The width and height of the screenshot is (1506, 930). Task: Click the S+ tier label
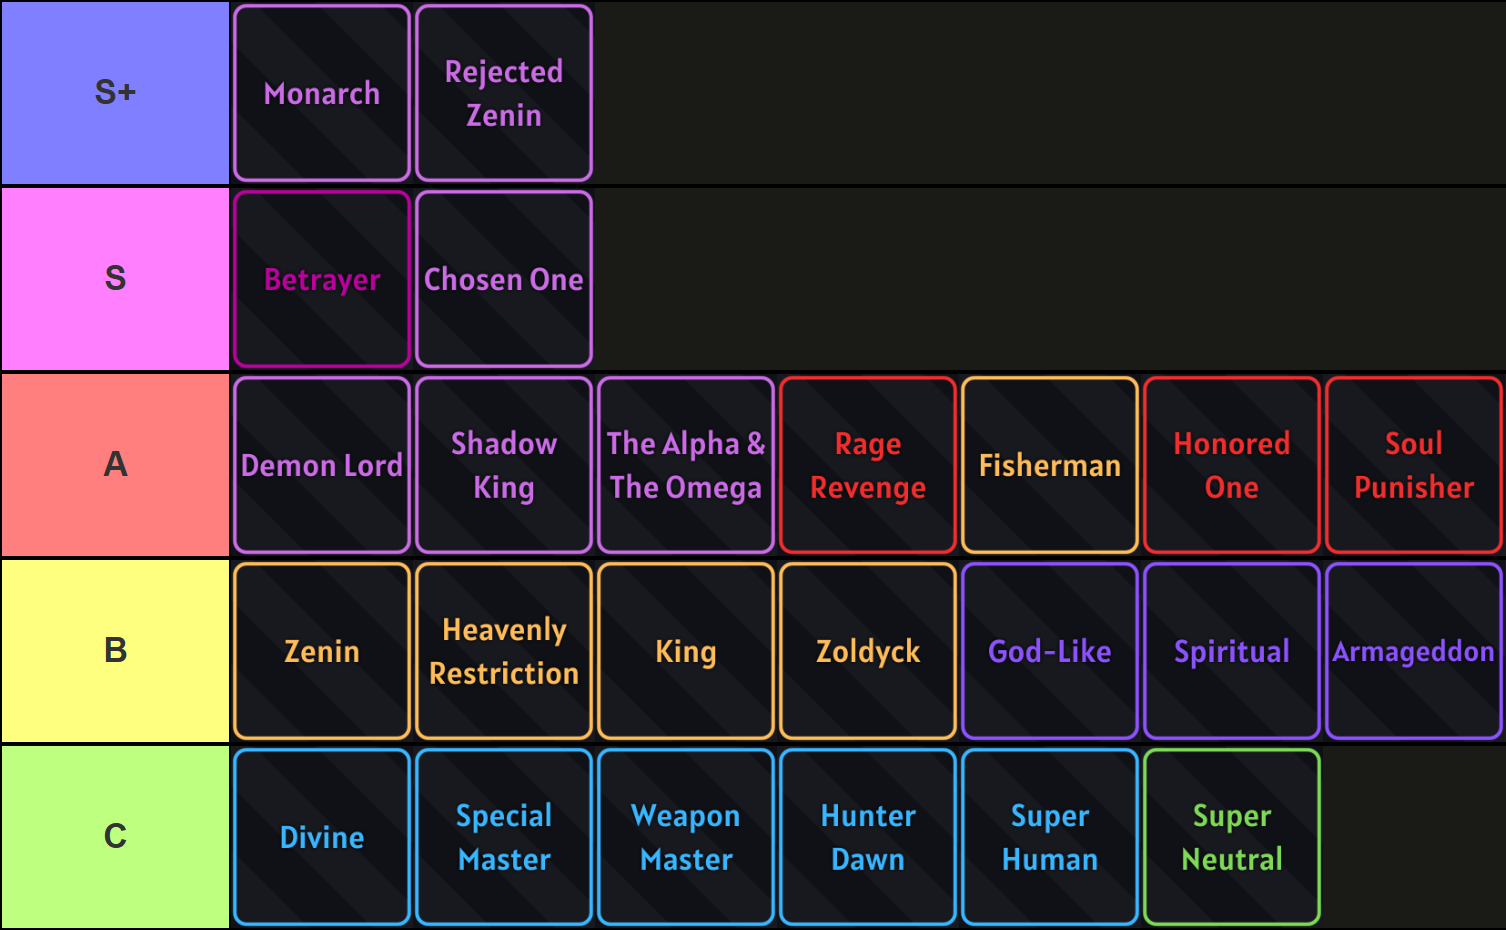(x=115, y=93)
